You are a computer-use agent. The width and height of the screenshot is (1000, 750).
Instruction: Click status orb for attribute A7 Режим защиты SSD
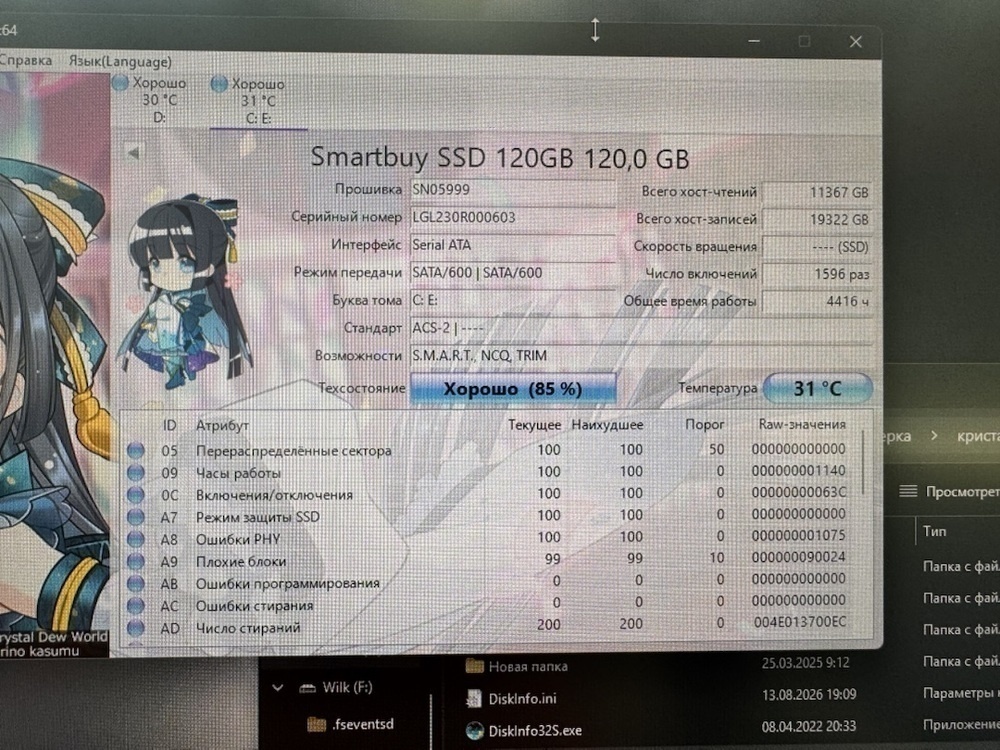click(135, 517)
